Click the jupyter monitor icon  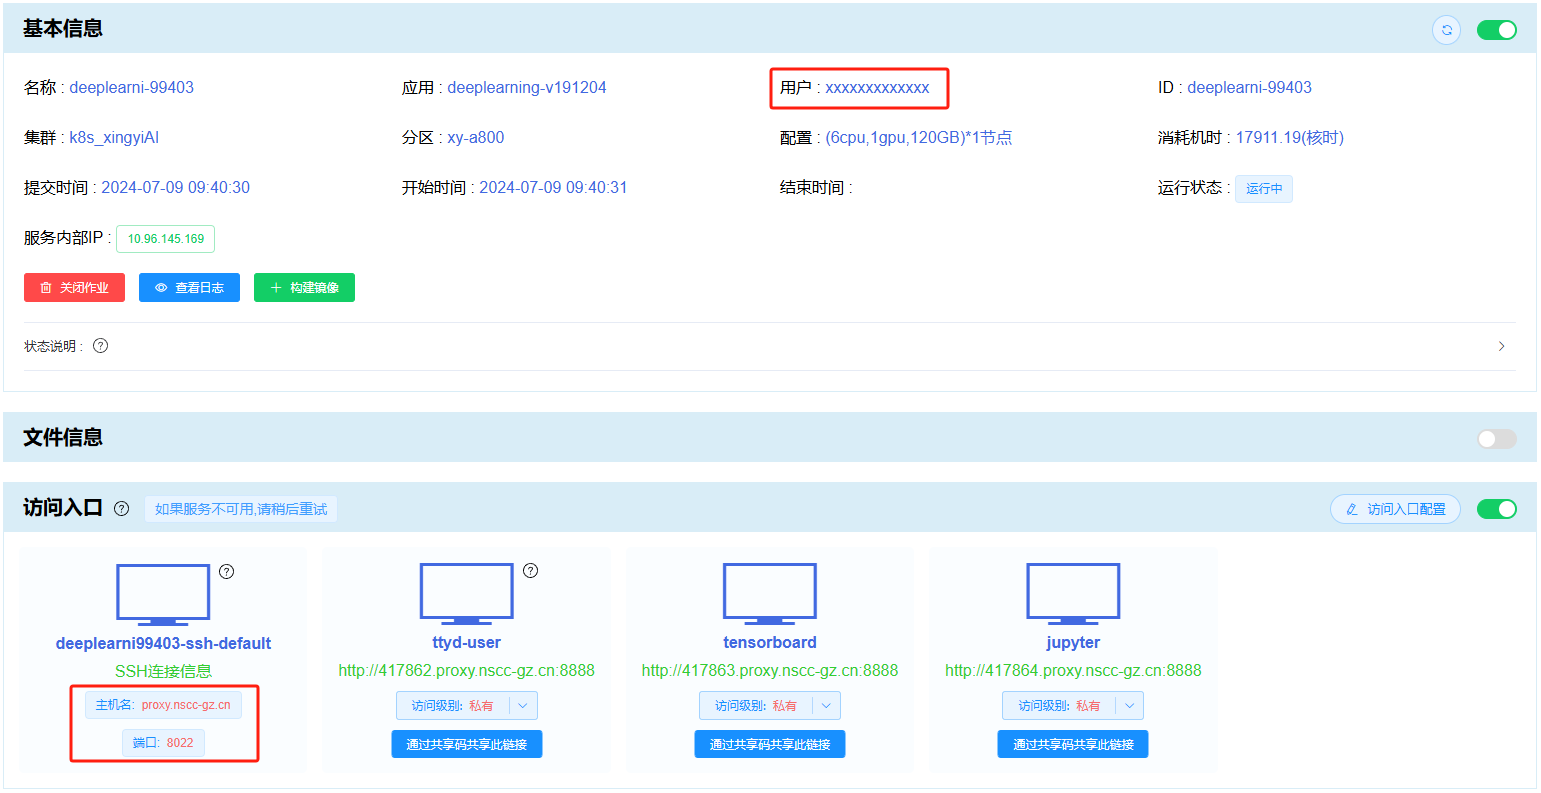pos(1073,593)
